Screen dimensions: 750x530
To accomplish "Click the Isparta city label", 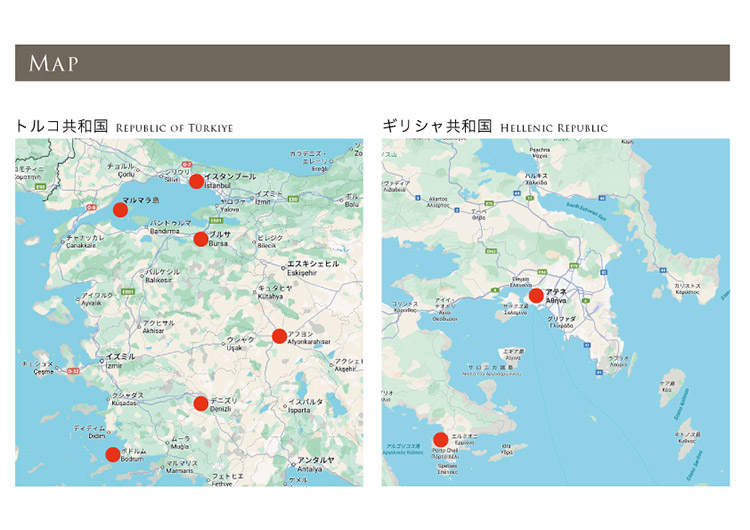I will (305, 406).
